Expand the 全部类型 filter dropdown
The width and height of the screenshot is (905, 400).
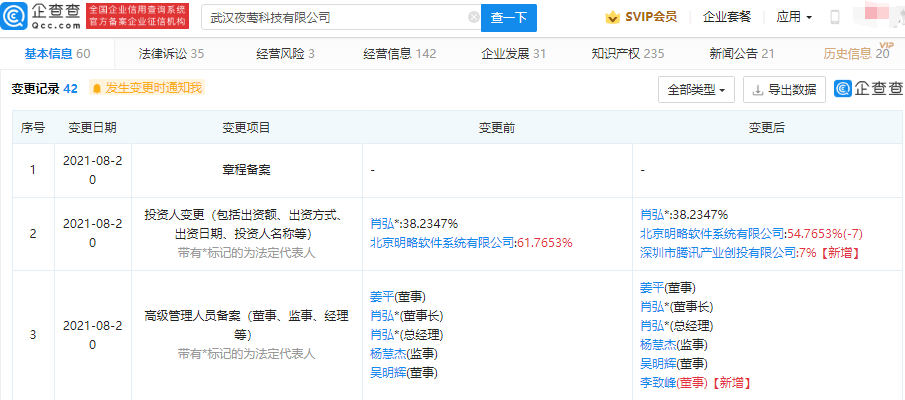[x=696, y=90]
